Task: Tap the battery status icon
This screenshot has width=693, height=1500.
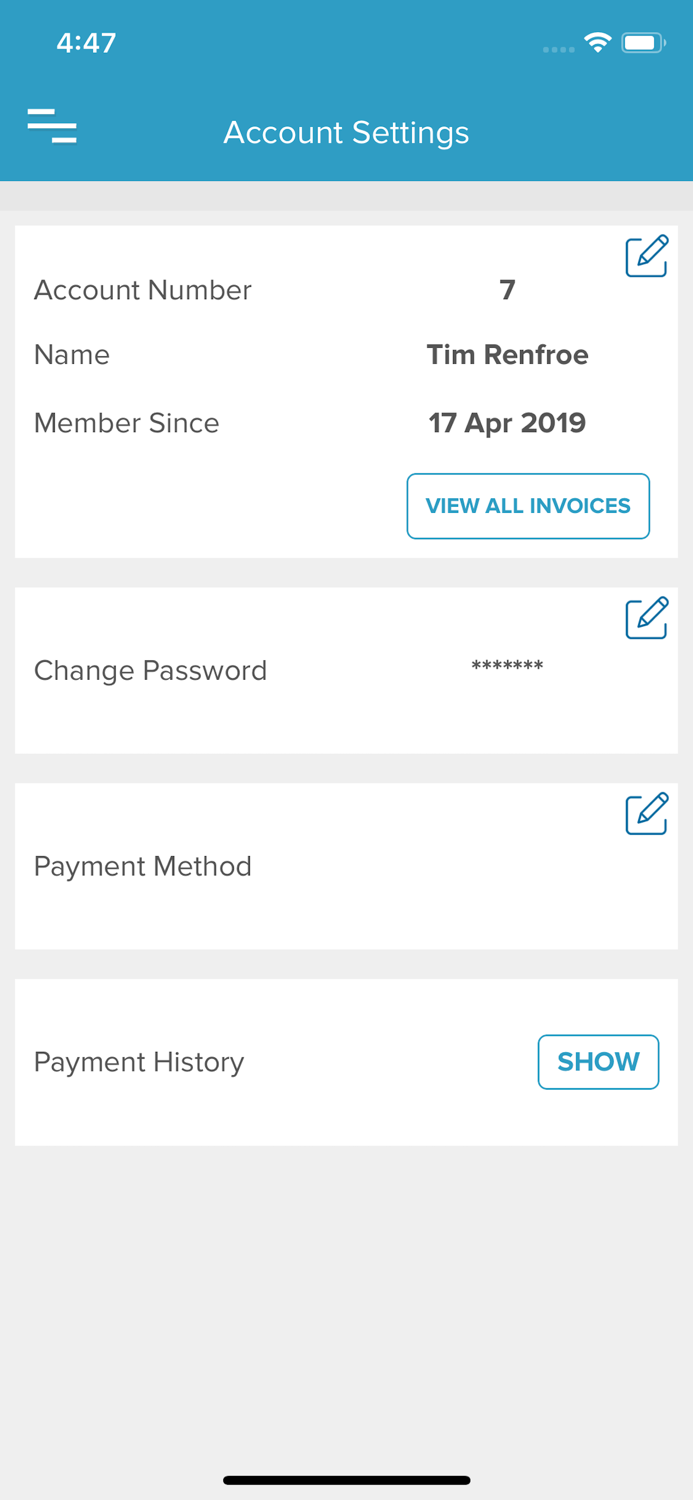Action: click(x=643, y=43)
